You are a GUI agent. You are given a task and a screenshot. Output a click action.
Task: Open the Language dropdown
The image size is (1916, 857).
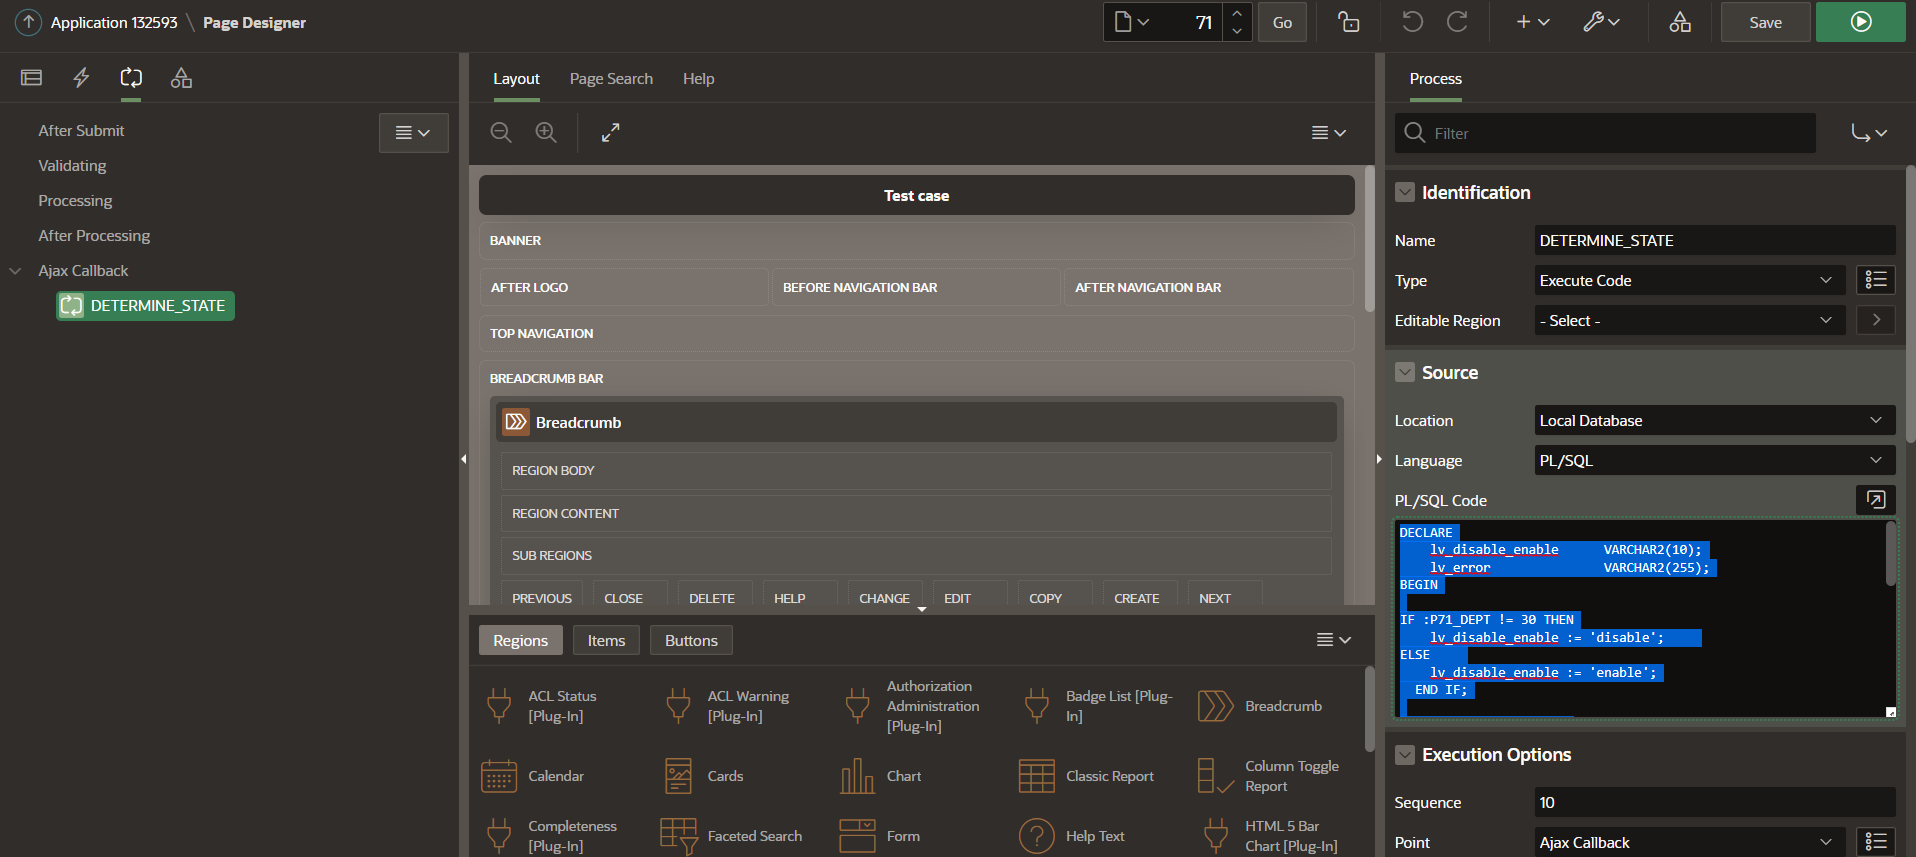(1715, 460)
